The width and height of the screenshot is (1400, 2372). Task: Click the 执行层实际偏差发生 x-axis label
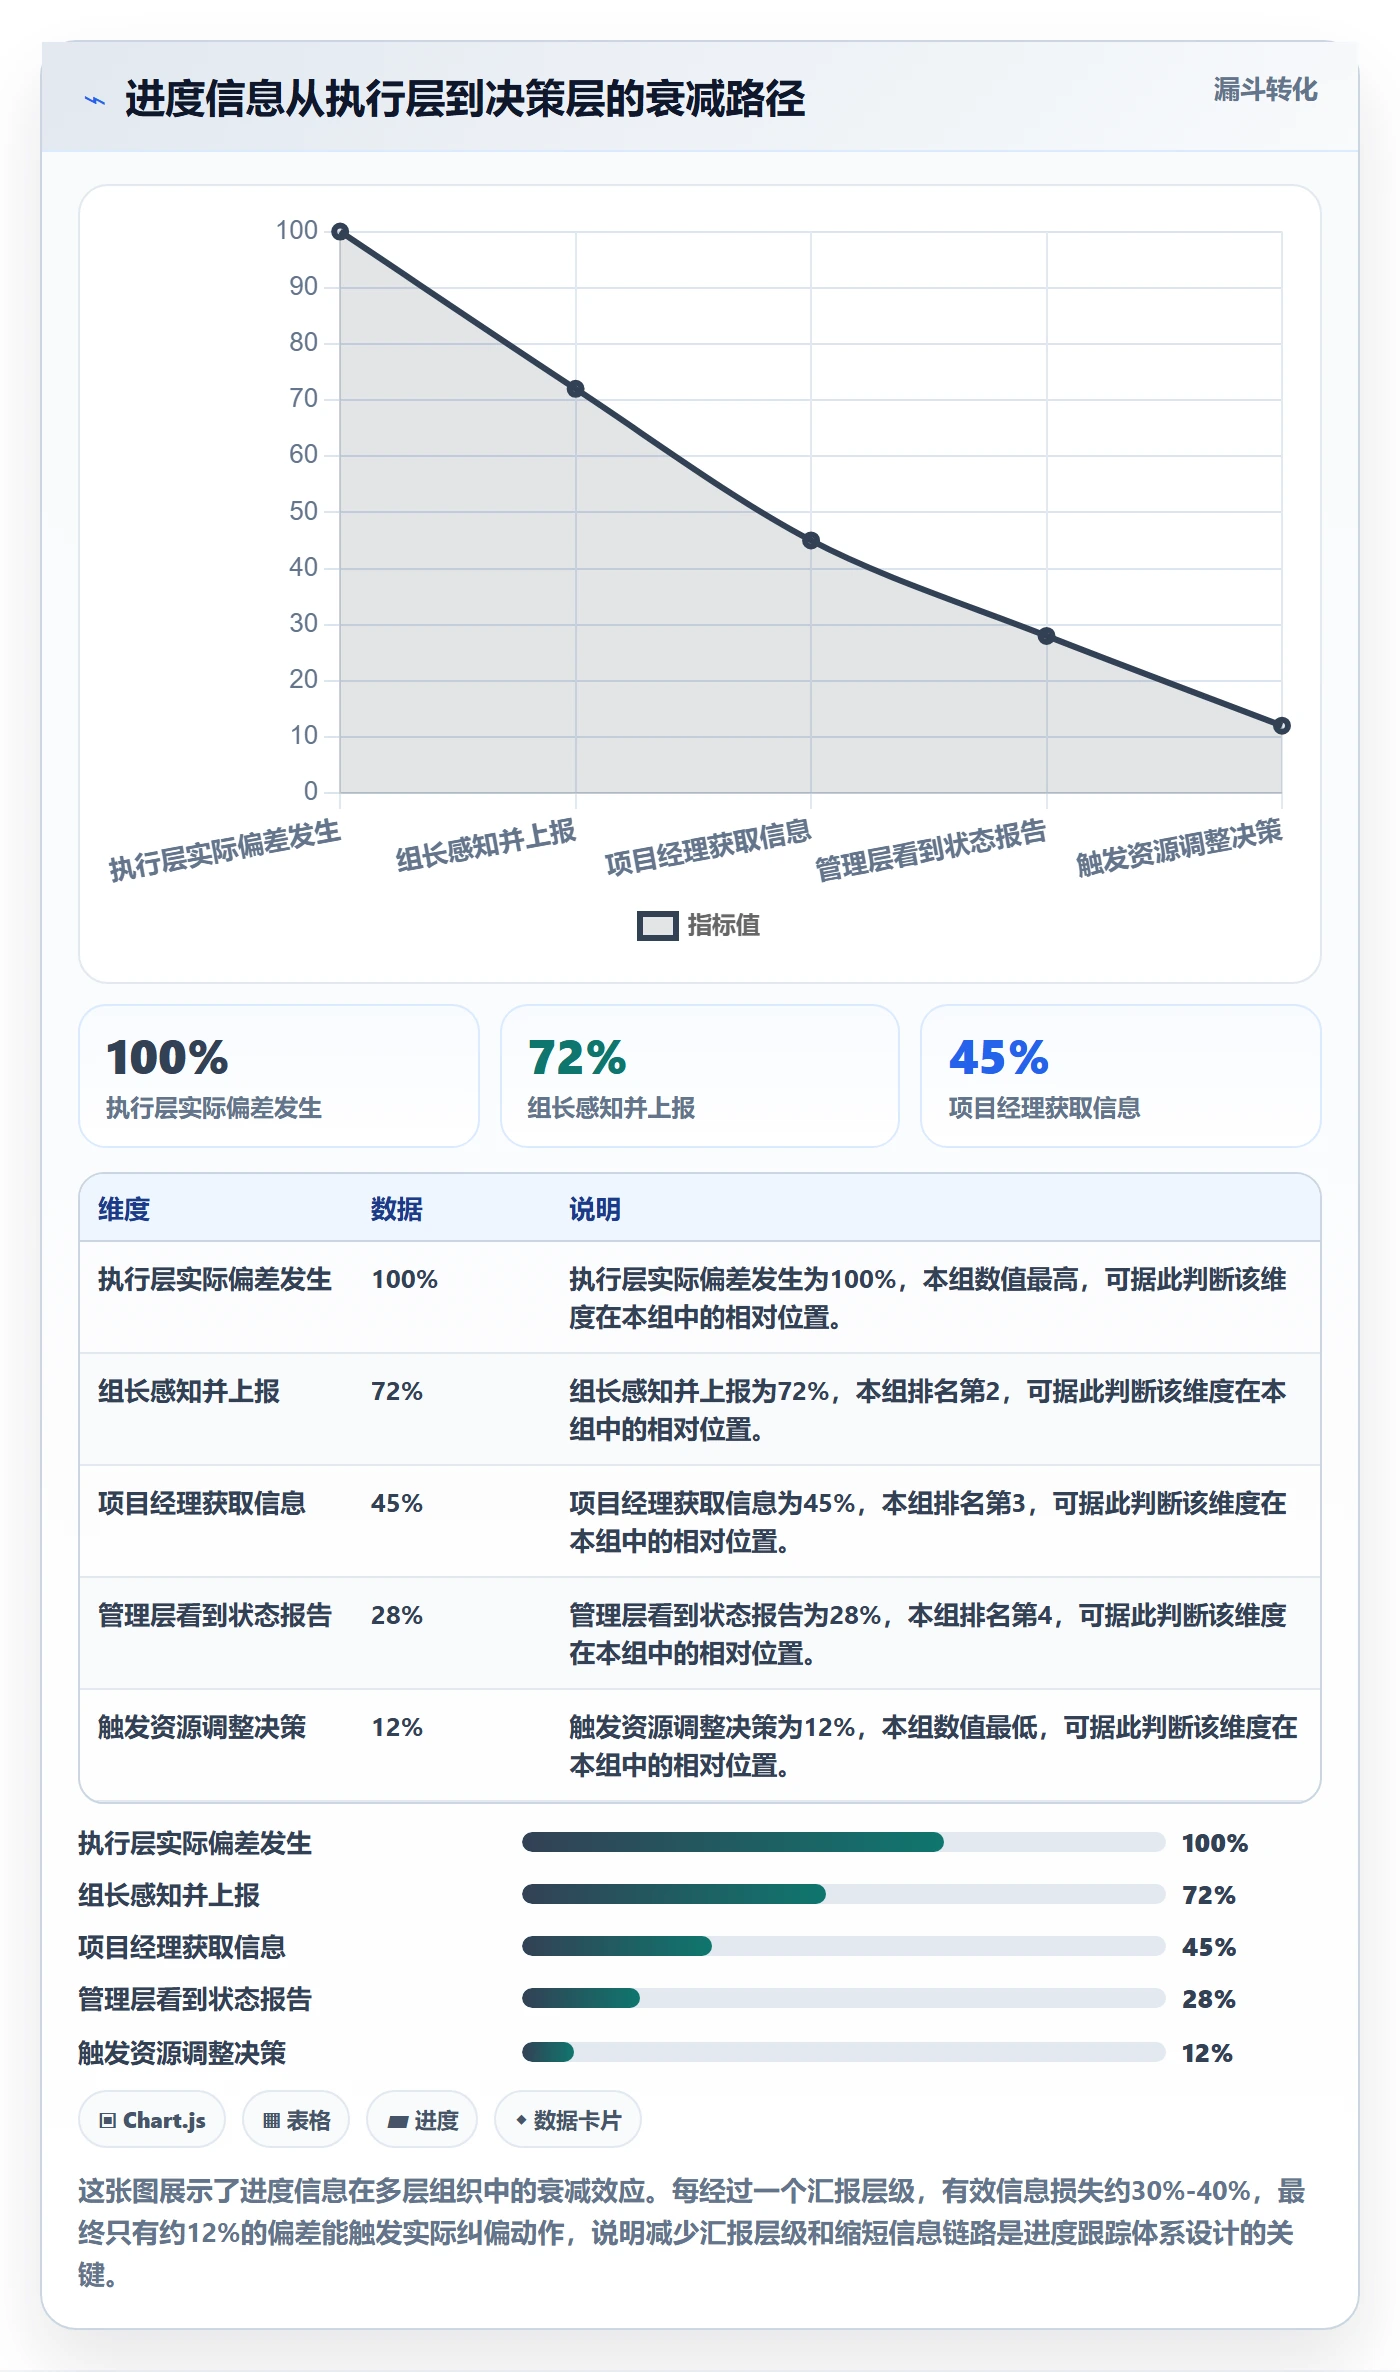[x=225, y=850]
